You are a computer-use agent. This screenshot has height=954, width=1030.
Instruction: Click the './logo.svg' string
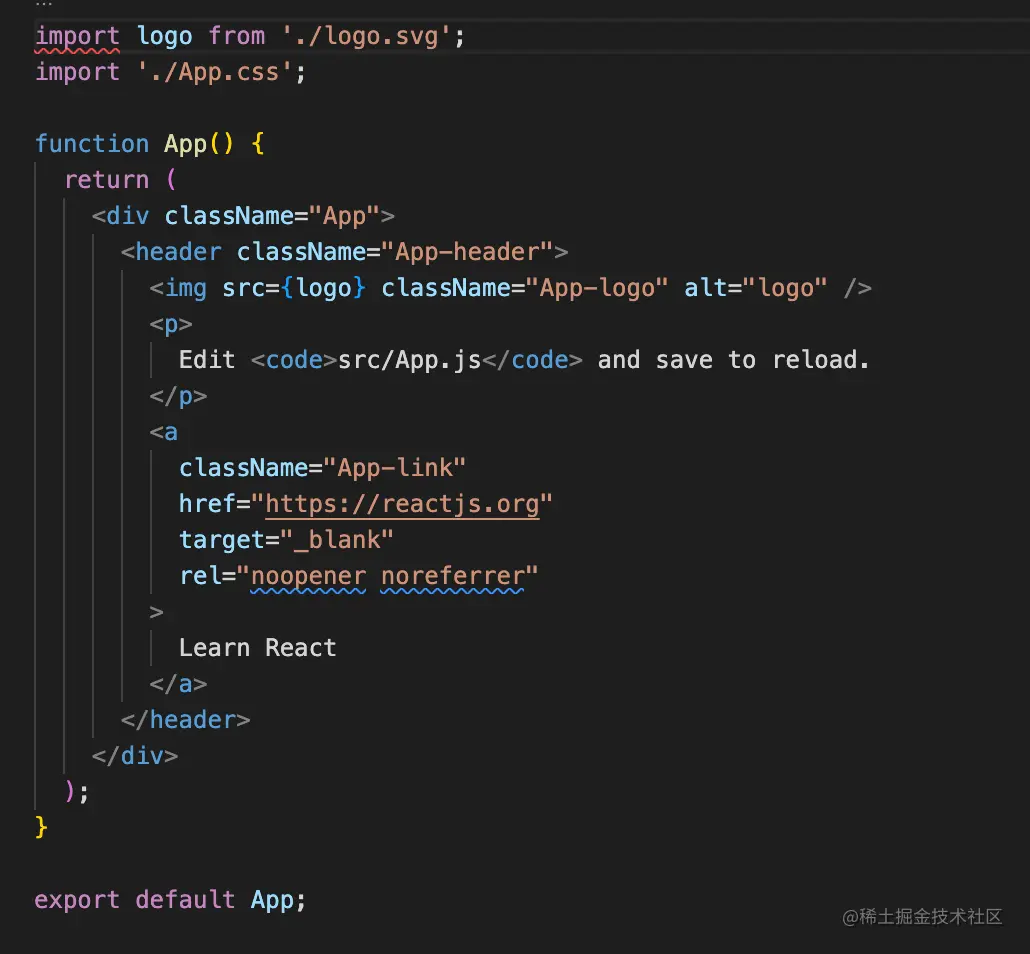[x=367, y=36]
